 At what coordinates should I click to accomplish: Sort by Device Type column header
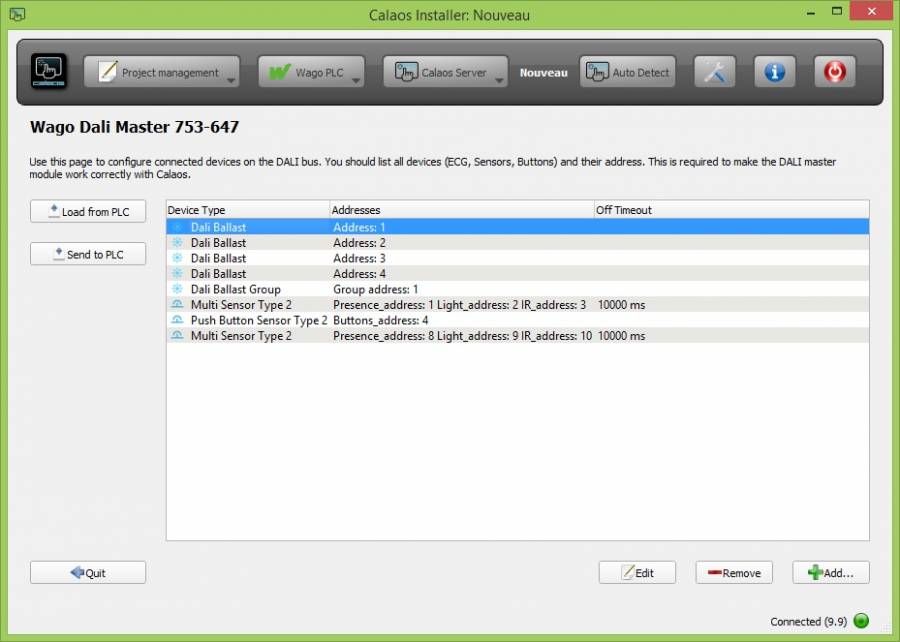[248, 210]
